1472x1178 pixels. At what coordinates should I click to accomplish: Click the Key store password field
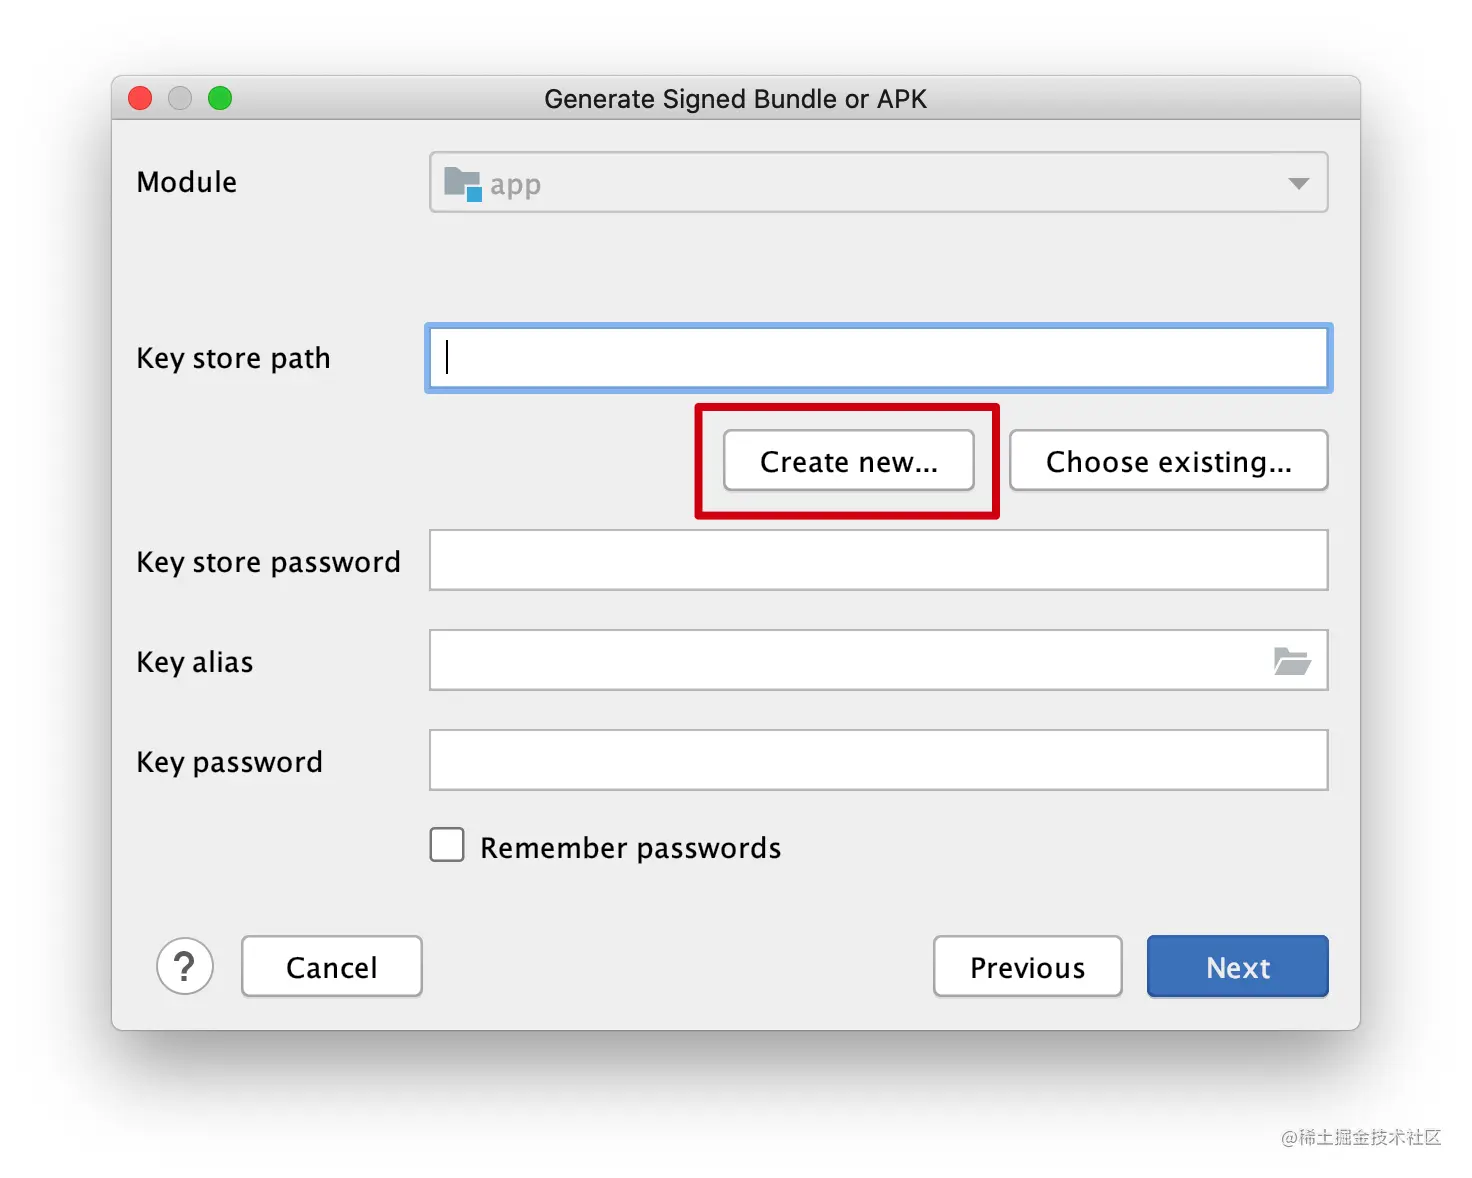pyautogui.click(x=879, y=560)
